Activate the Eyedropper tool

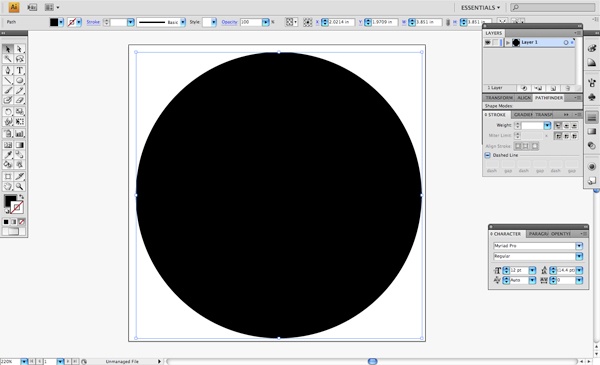pyautogui.click(x=8, y=155)
